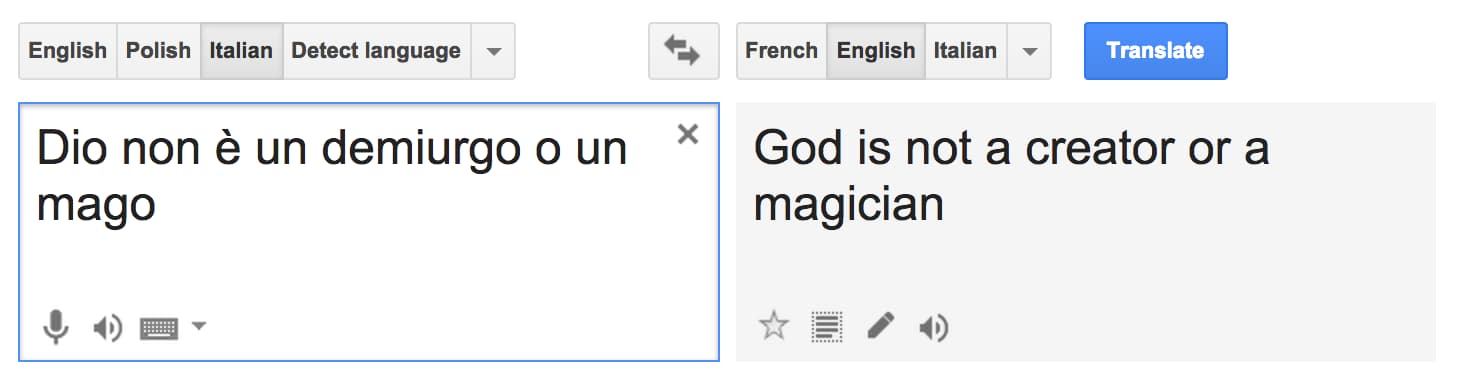Click the blue Translate button
Image resolution: width=1460 pixels, height=388 pixels.
[x=1155, y=51]
